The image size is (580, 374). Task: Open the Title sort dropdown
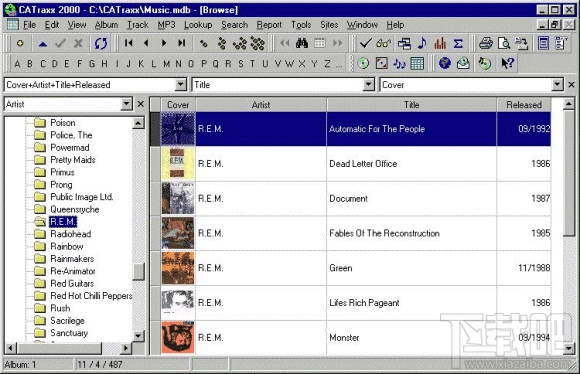pyautogui.click(x=368, y=85)
